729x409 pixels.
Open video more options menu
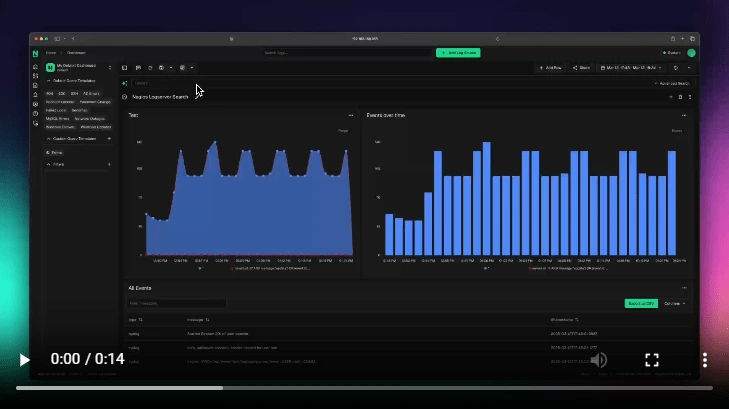[x=704, y=359]
